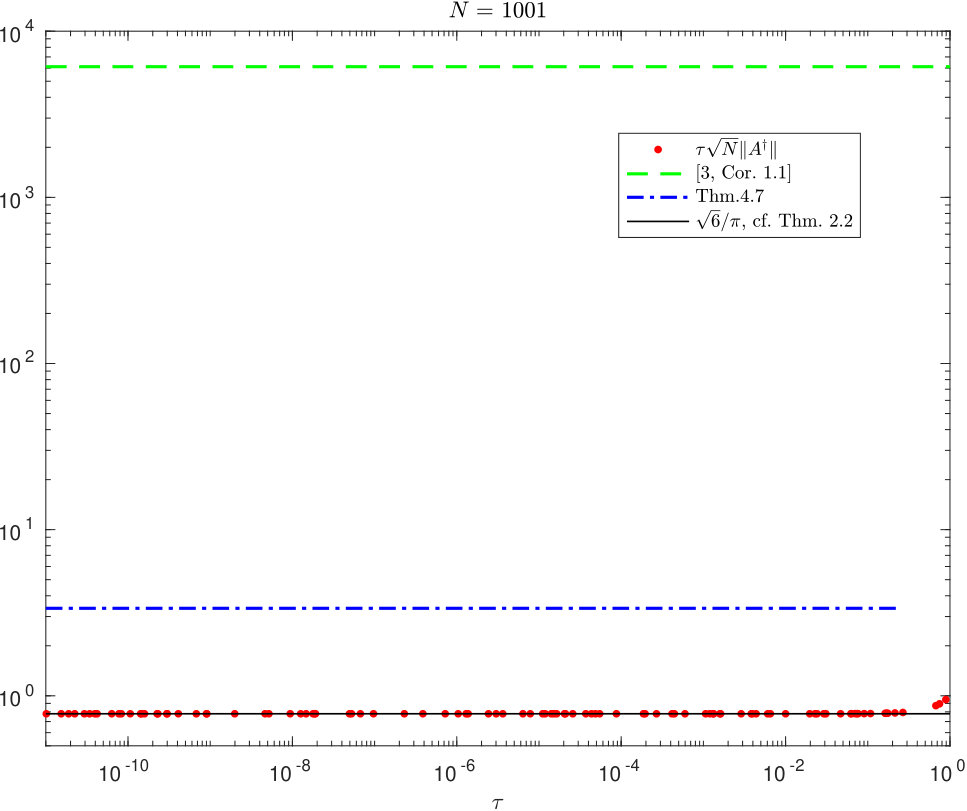Viewport: 967px width, 811px height.
Task: Click the legend entry [3, Cor. 1.1]
Action: click(x=743, y=173)
